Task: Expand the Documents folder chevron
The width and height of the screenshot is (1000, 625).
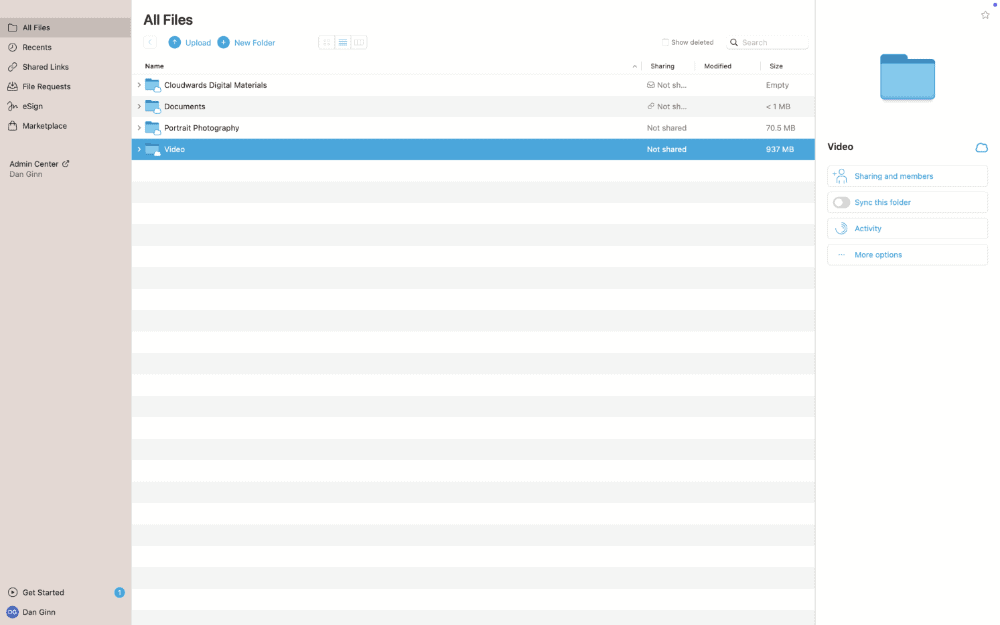Action: coord(139,106)
